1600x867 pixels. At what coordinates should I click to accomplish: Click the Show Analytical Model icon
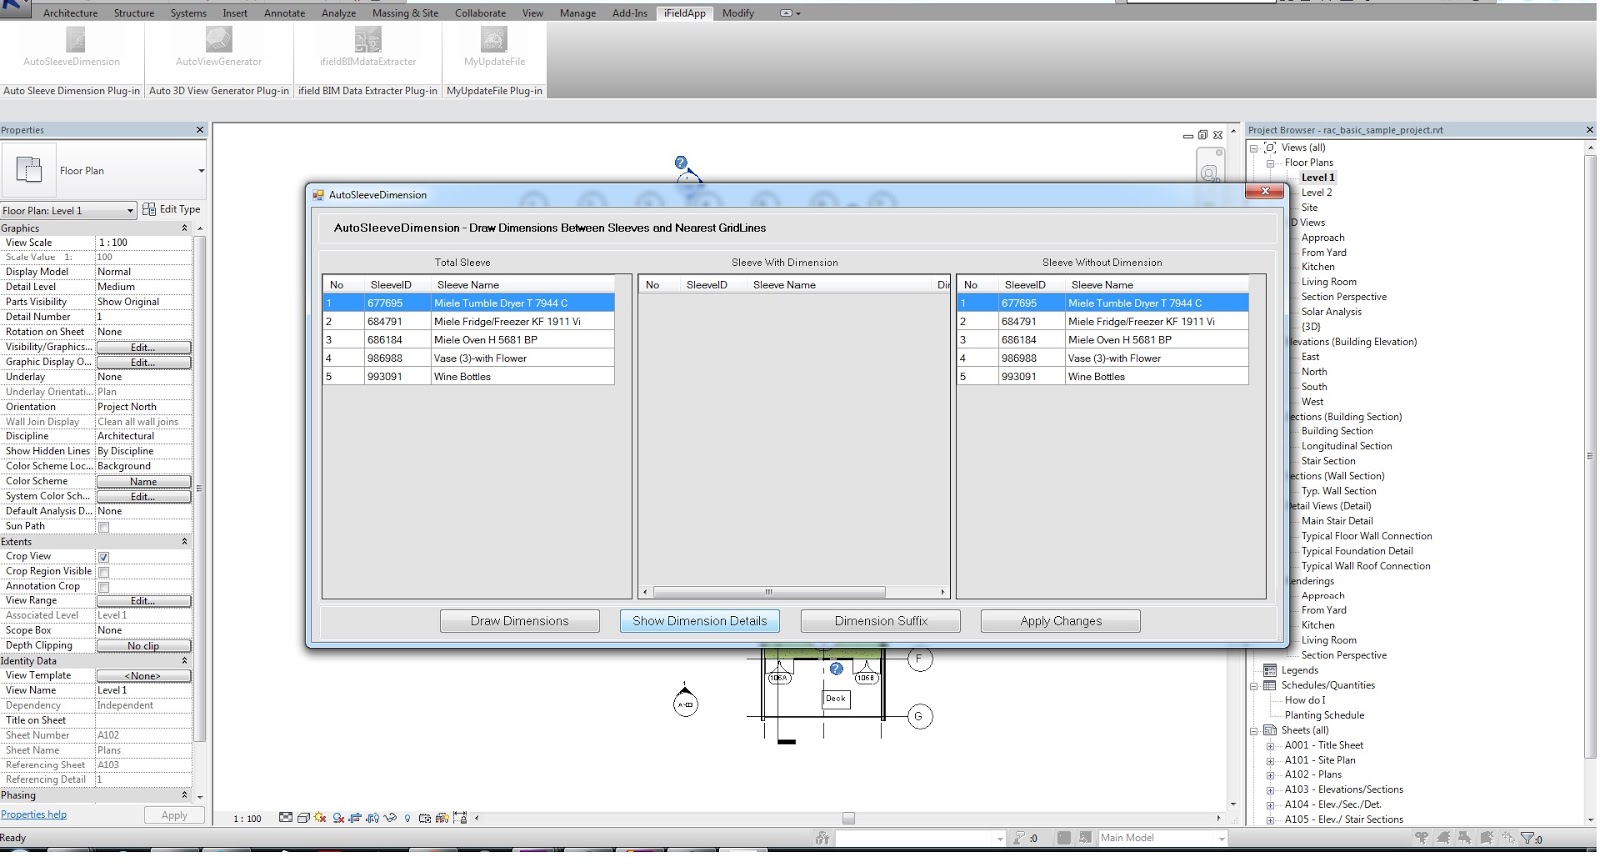(442, 818)
